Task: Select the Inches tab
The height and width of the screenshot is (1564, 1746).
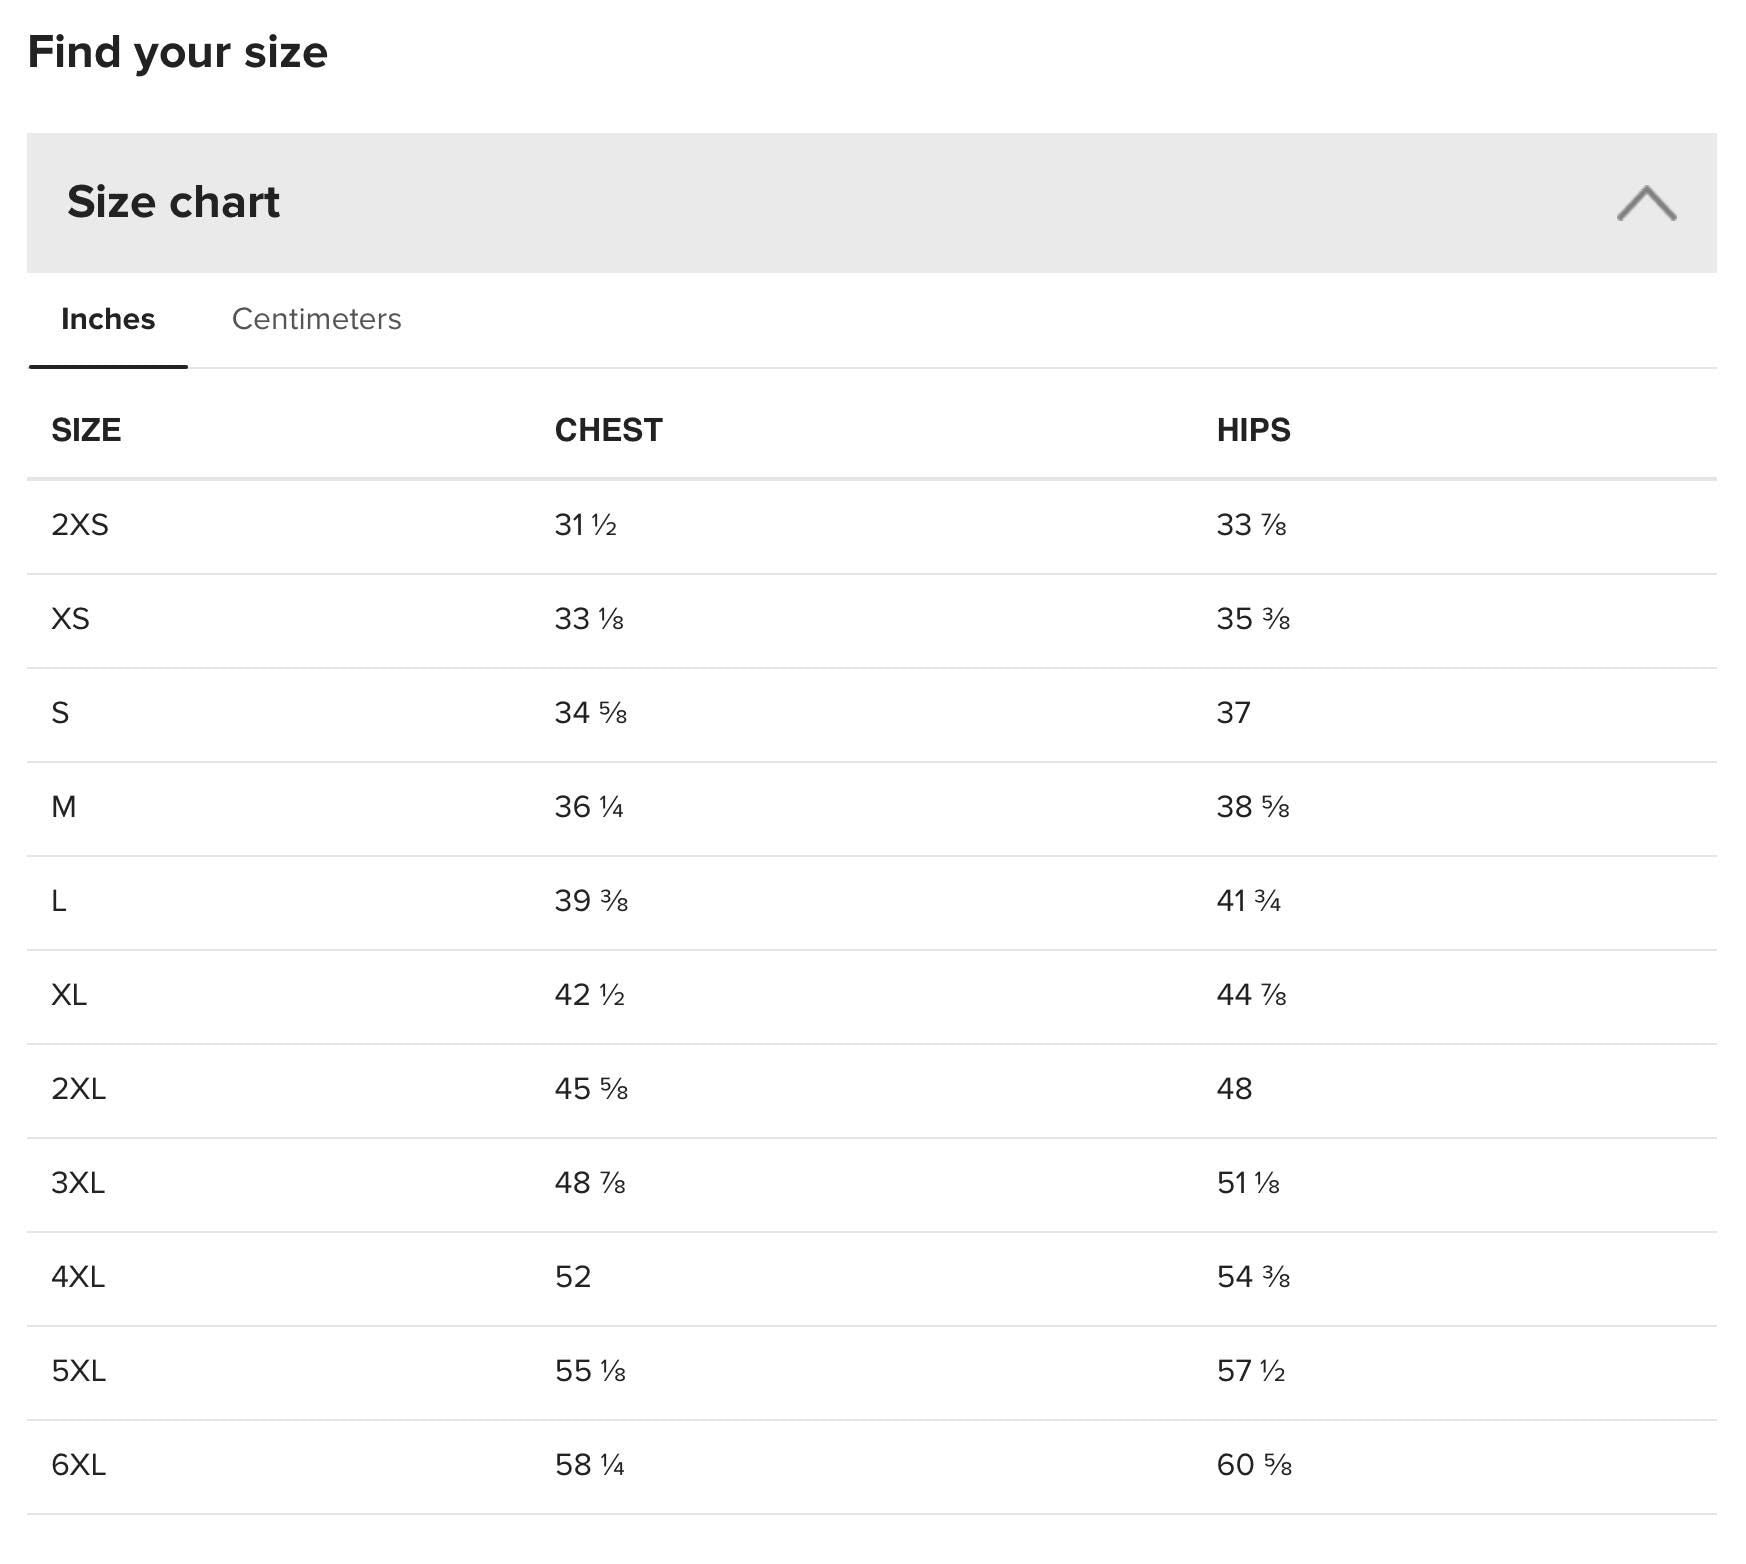Action: pyautogui.click(x=108, y=319)
